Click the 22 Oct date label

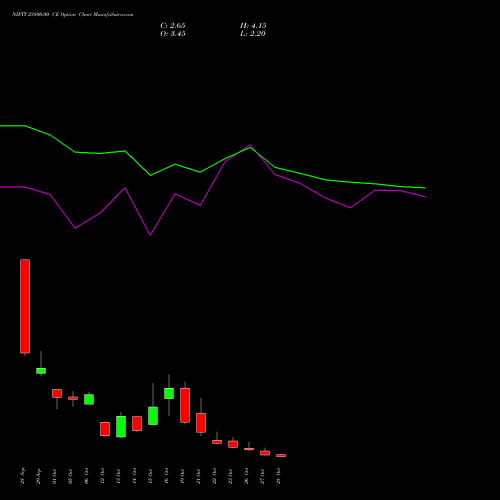click(214, 476)
